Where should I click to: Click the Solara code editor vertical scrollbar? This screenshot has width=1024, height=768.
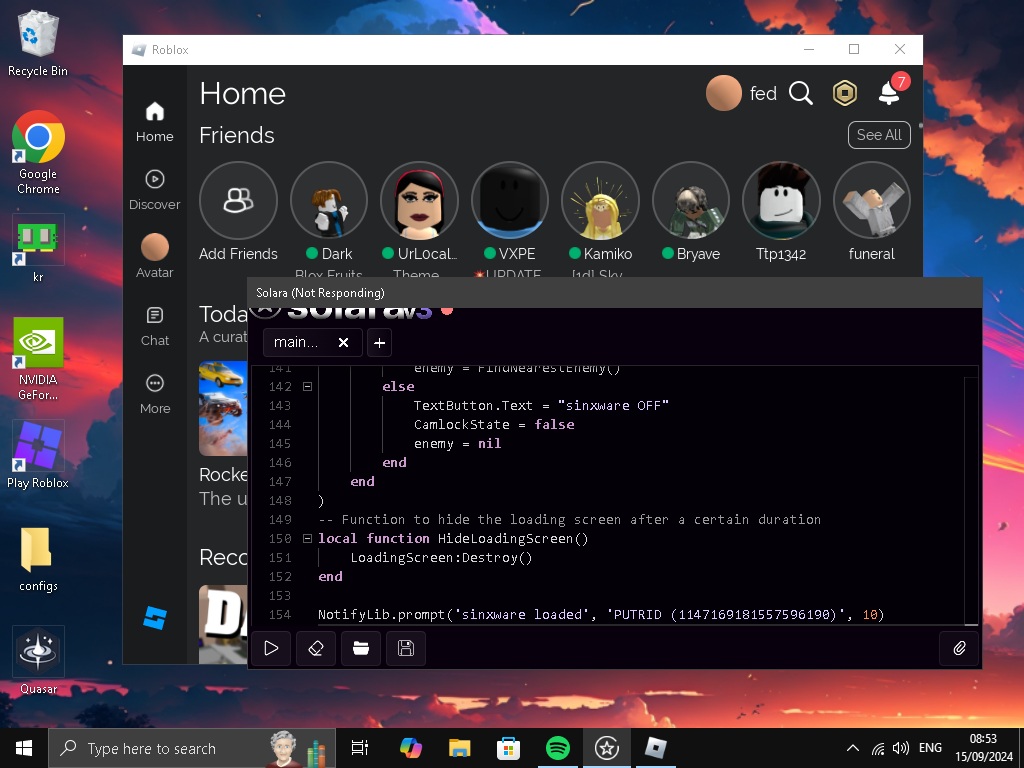(971, 501)
